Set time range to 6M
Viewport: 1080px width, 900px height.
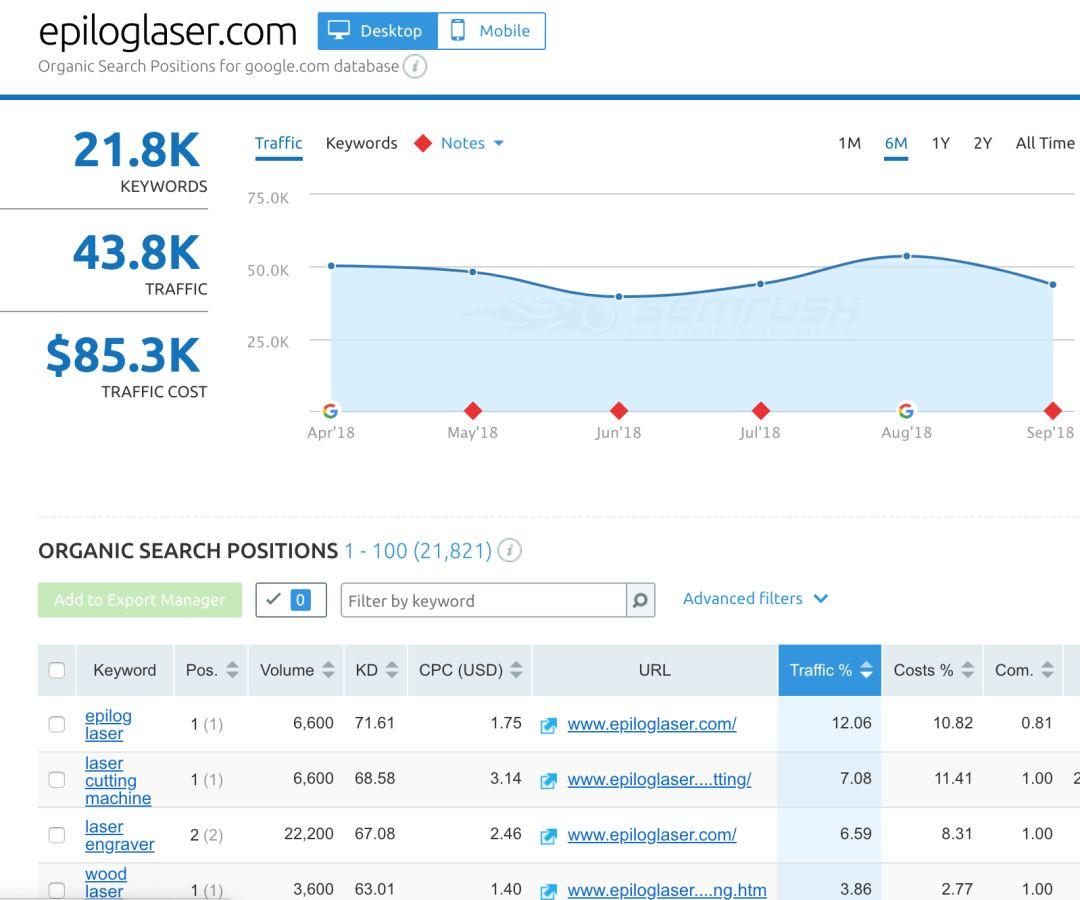pyautogui.click(x=896, y=143)
